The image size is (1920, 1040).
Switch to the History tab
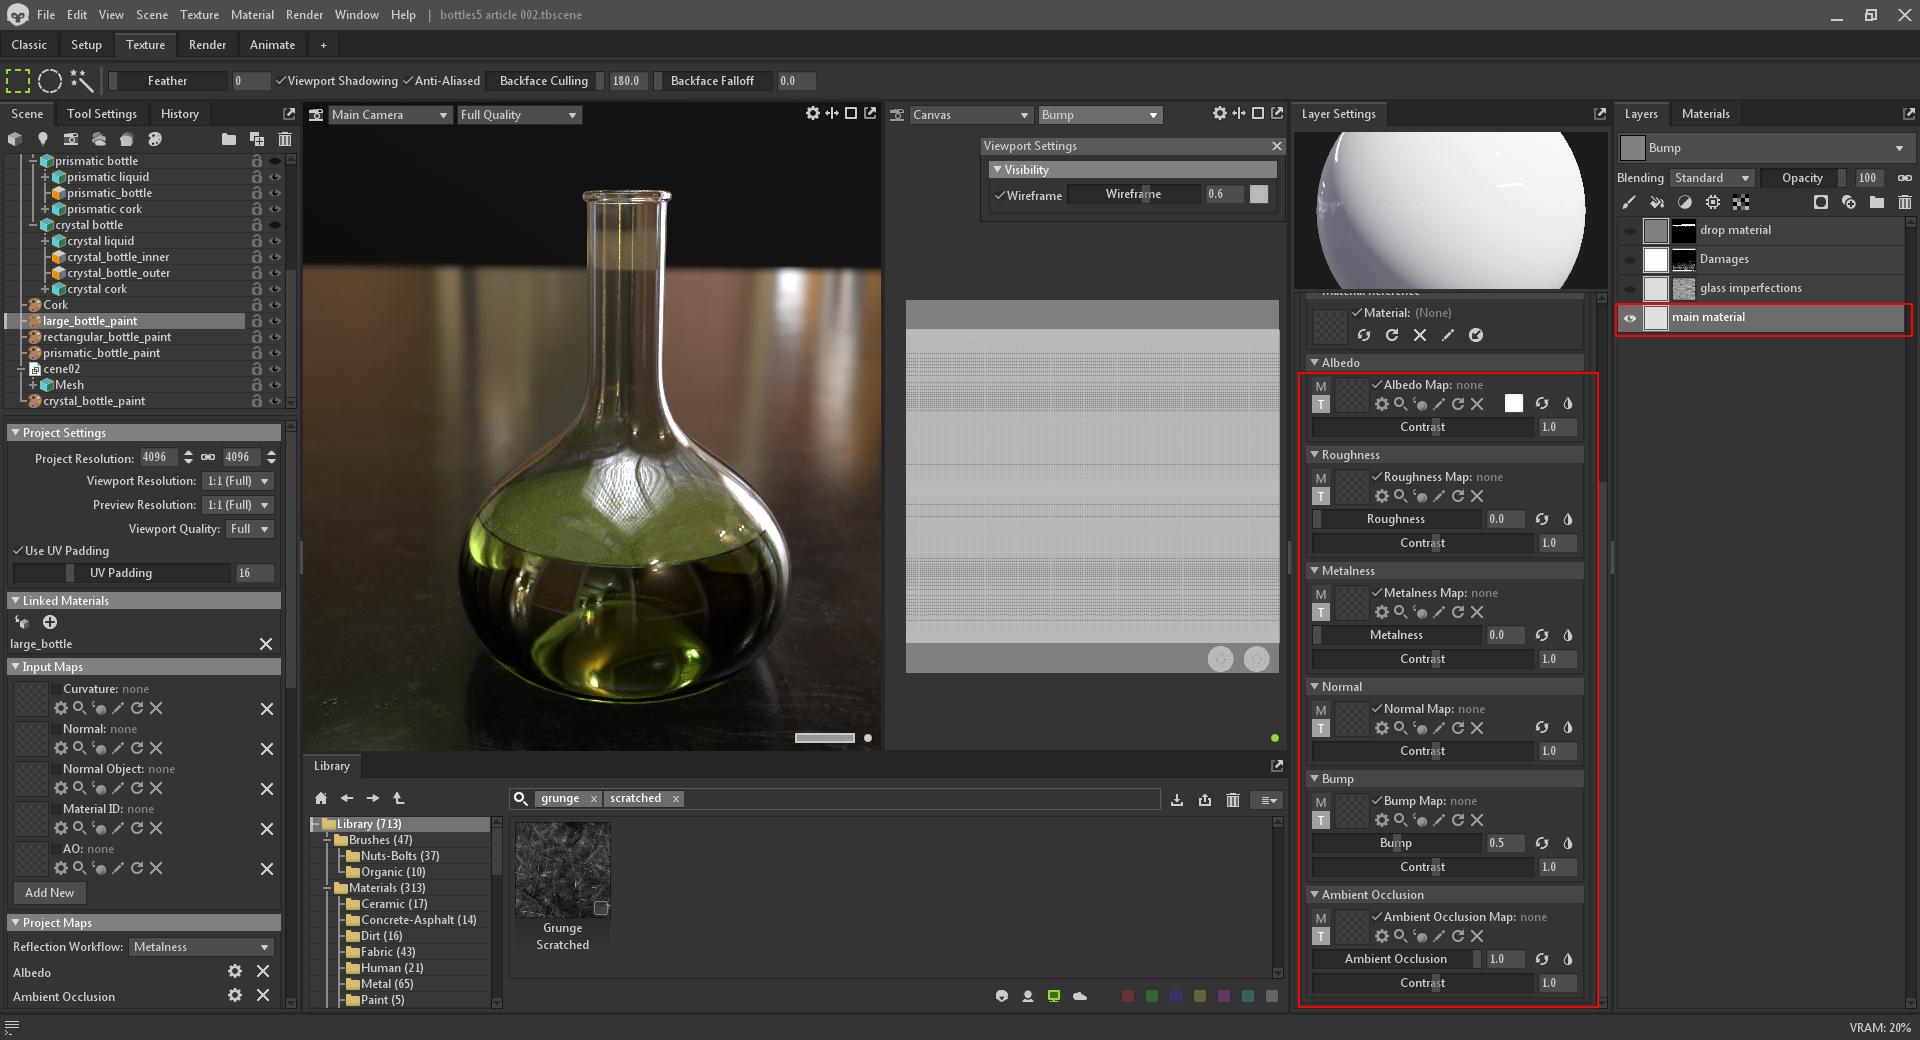180,114
